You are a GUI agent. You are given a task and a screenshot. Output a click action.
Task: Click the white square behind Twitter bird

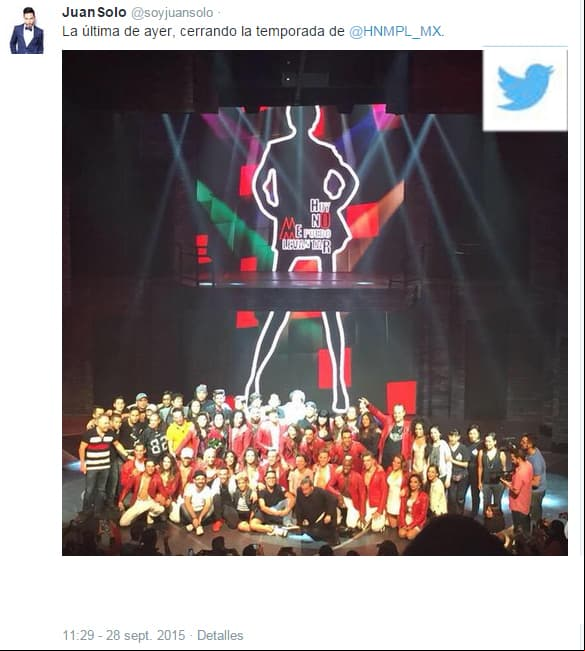coord(525,89)
